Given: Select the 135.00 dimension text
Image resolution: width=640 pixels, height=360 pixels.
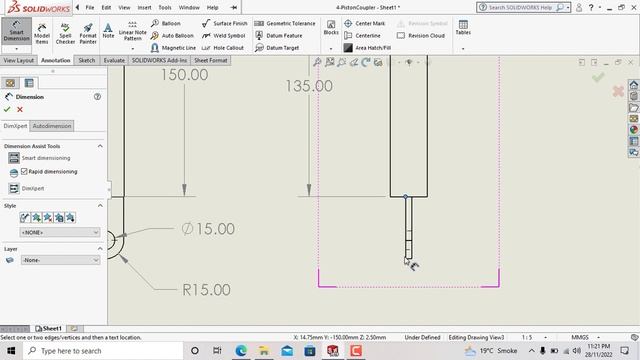Looking at the screenshot, I should 309,86.
